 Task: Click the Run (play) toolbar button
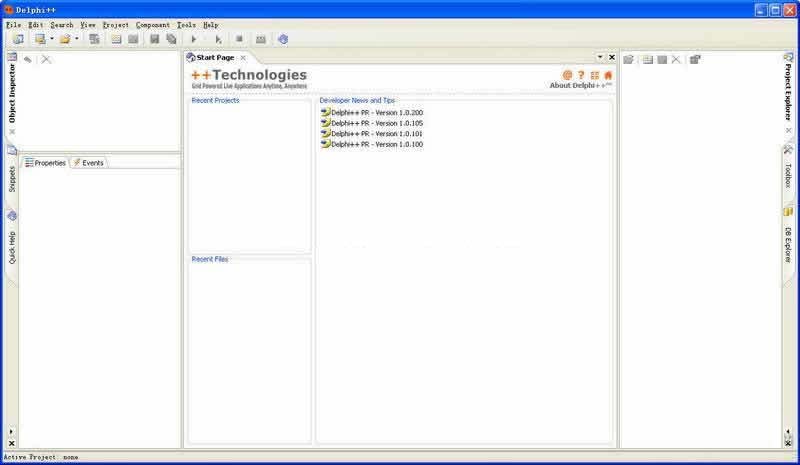click(194, 39)
